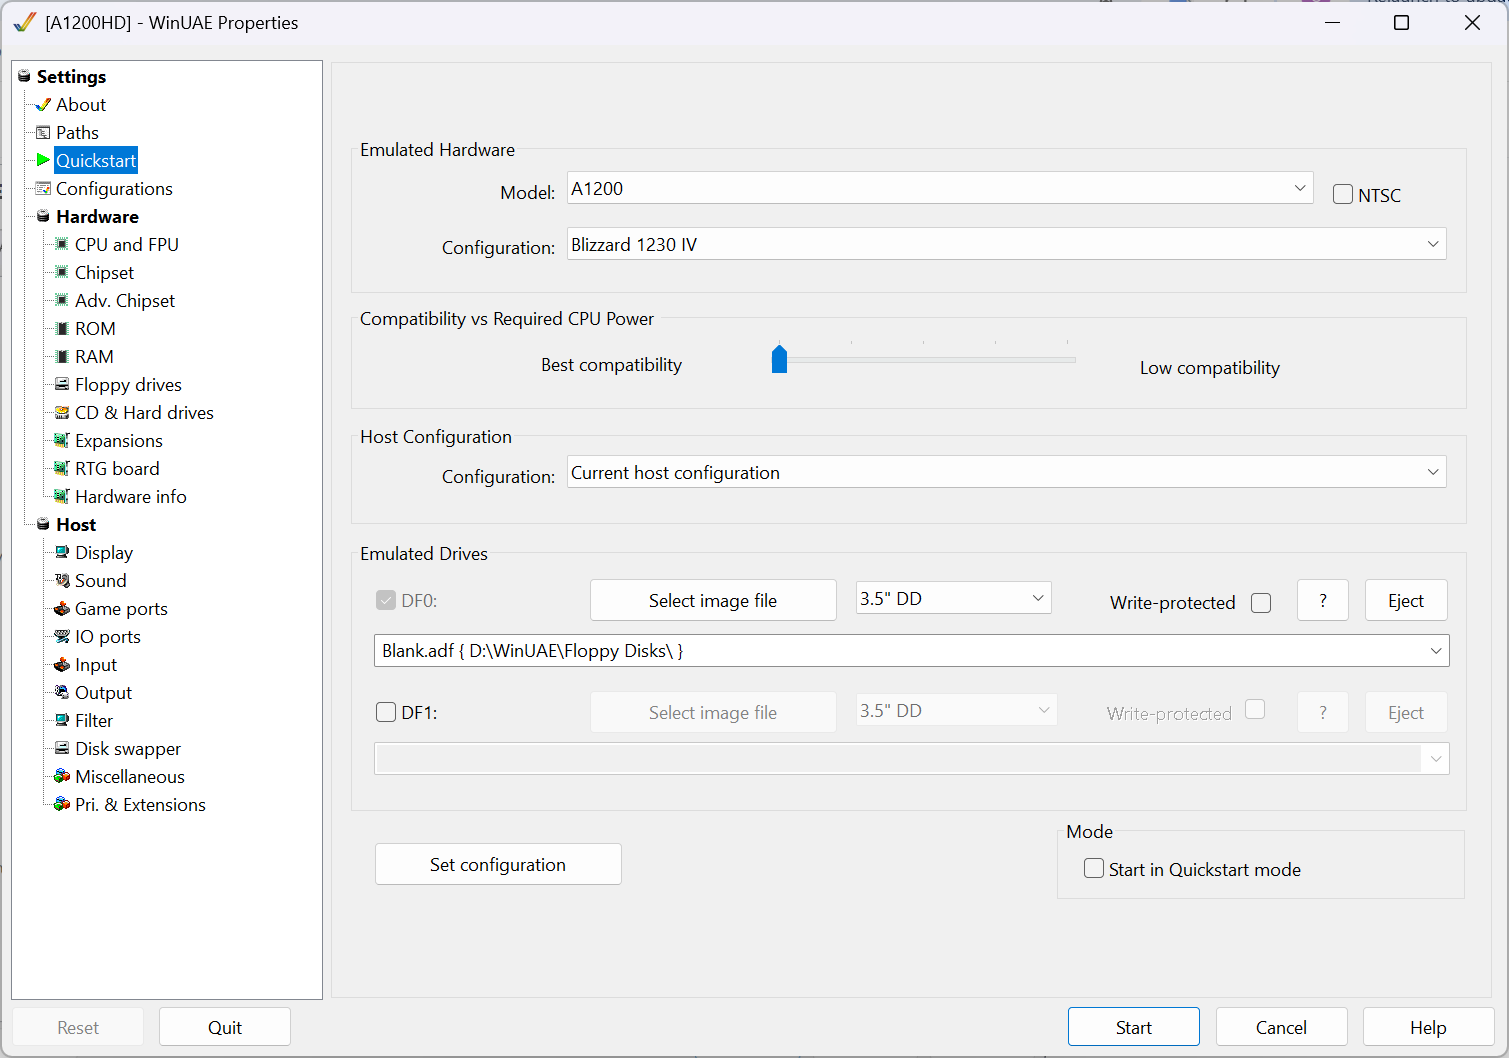Click the CPU and FPU chip icon

pos(62,244)
